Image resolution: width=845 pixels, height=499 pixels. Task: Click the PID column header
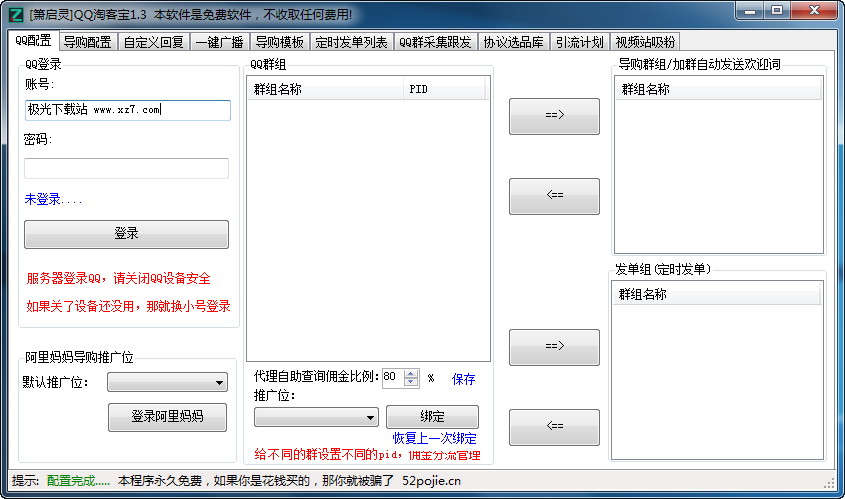click(444, 89)
